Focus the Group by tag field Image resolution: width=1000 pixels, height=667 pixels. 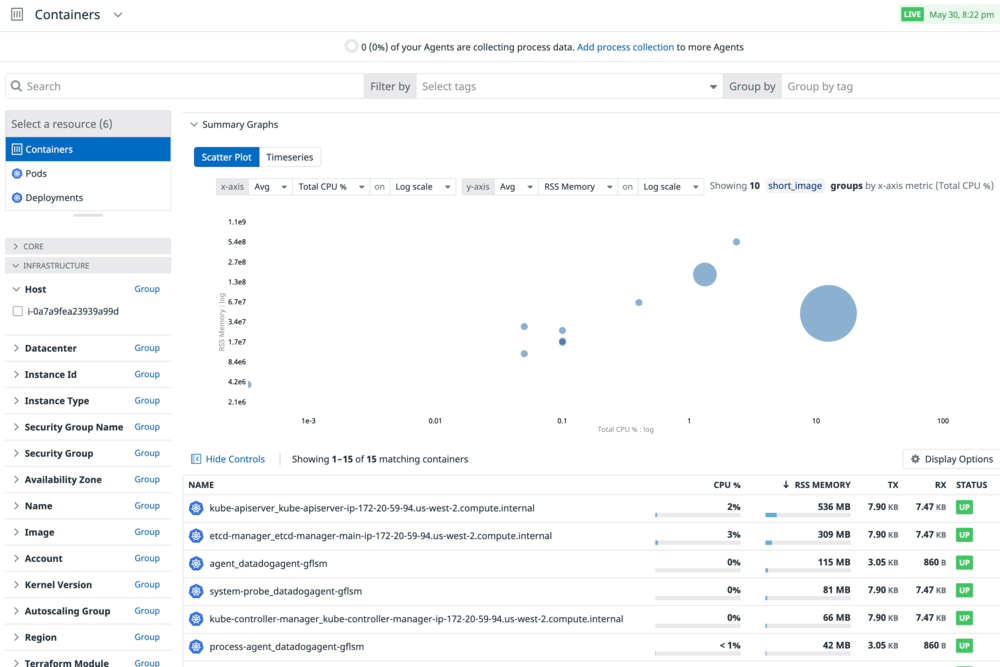pos(891,86)
